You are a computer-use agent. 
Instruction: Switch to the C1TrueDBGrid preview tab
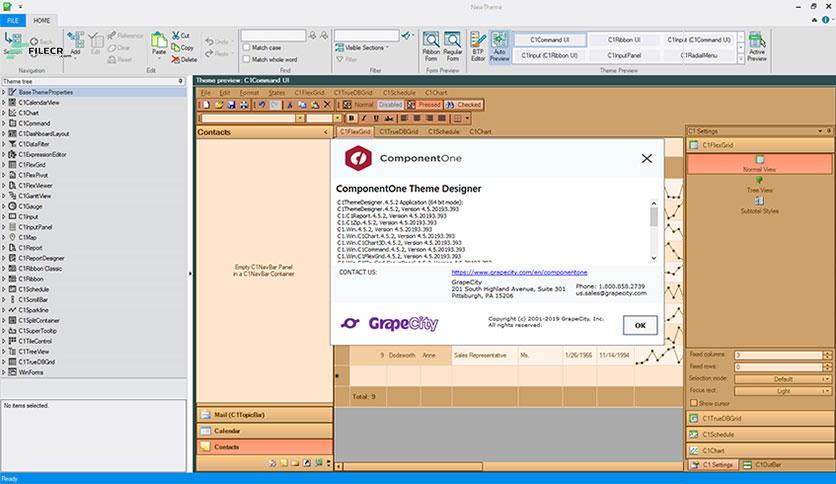399,131
